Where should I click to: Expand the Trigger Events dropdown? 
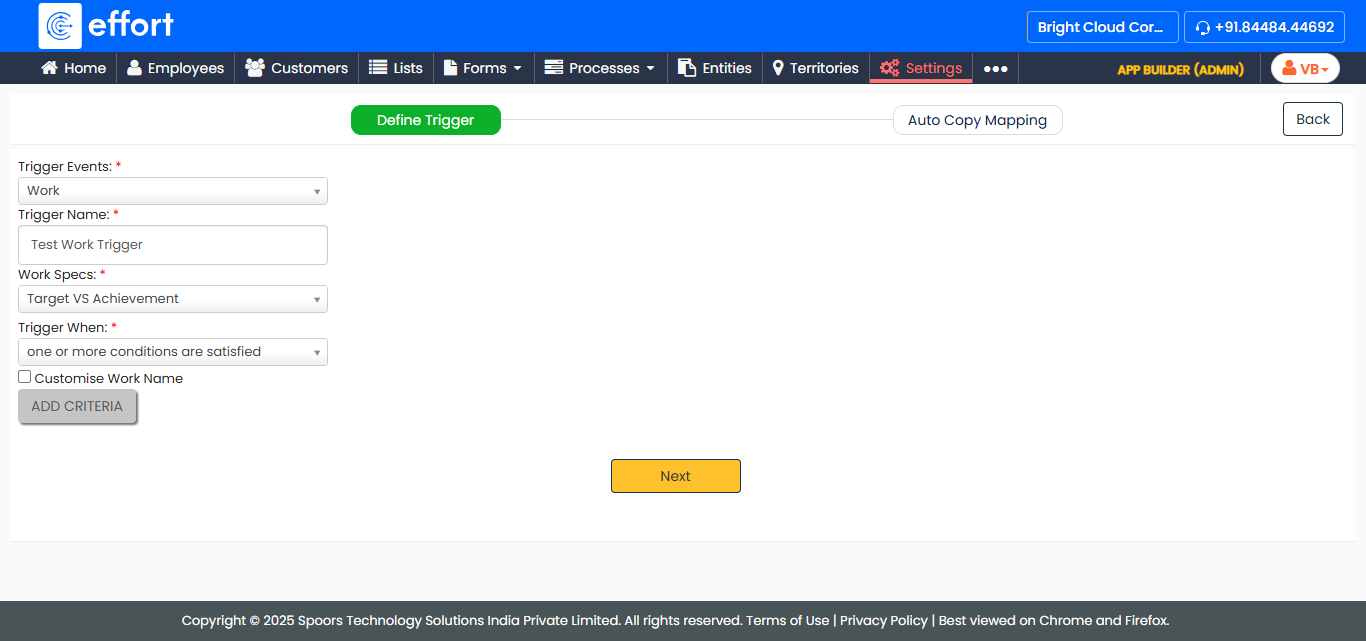tap(172, 191)
